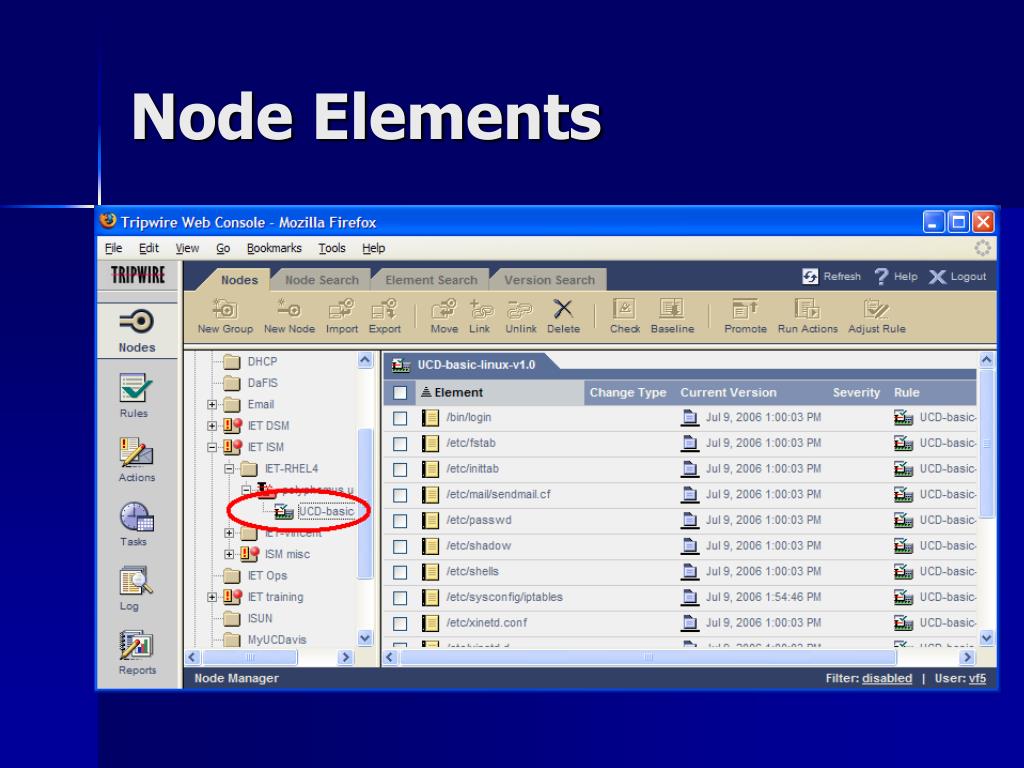Select the DHCP folder in tree
This screenshot has width=1024, height=768.
click(262, 361)
